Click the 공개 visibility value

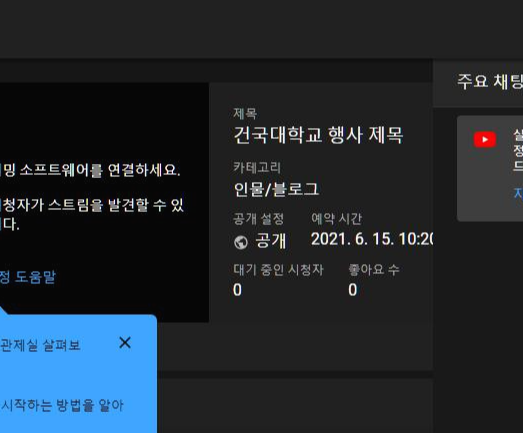(x=271, y=240)
